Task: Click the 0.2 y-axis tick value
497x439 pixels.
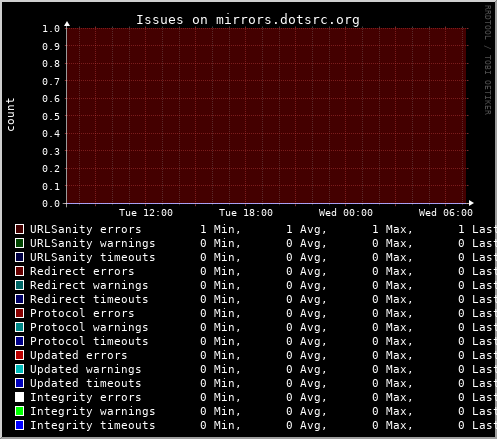Action: point(51,169)
